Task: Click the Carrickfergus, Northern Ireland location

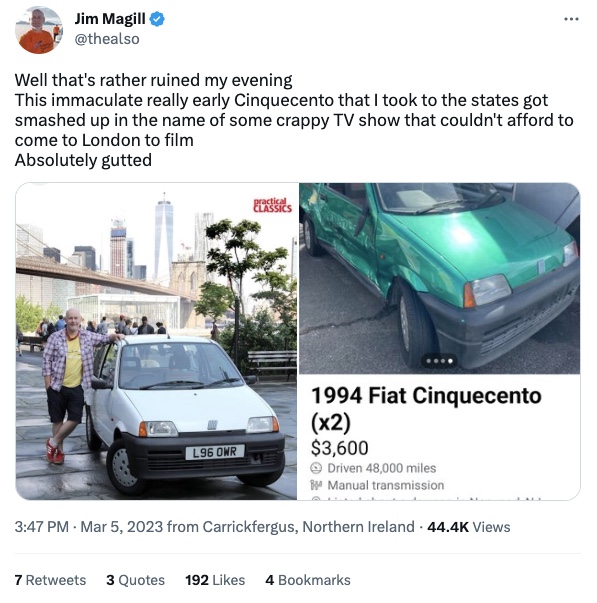Action: 309,527
